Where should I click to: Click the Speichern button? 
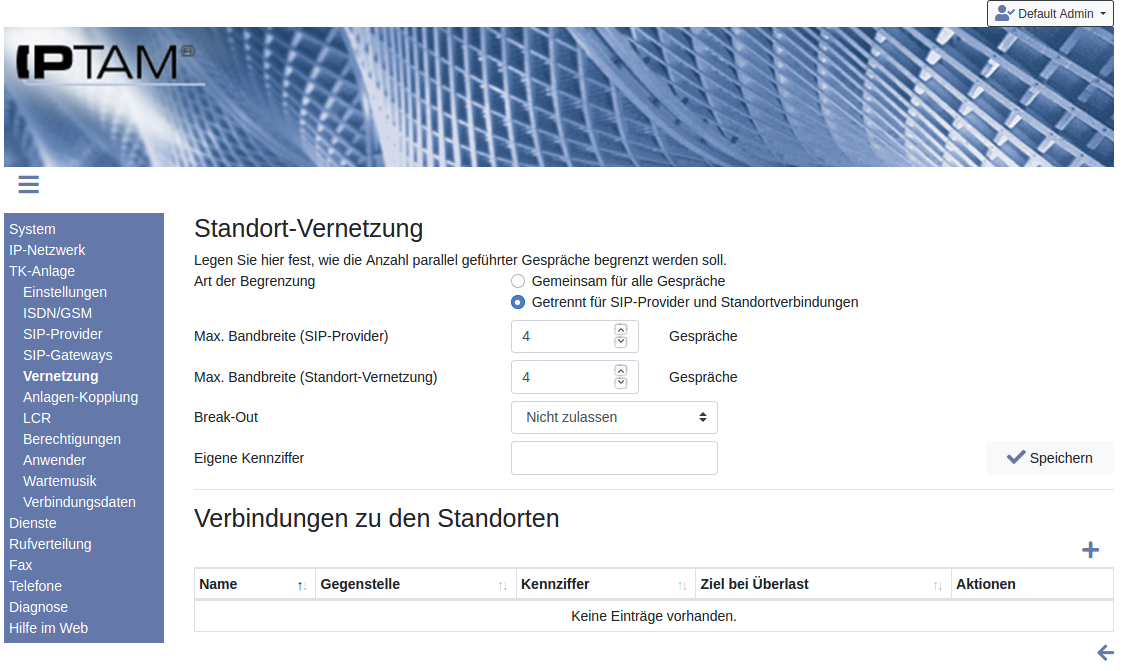coord(1049,458)
